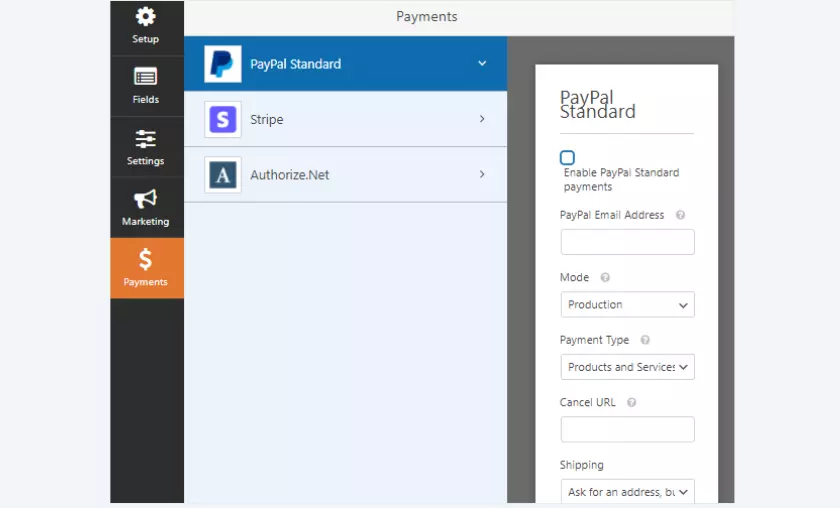Image resolution: width=840 pixels, height=508 pixels.
Task: Enable PayPal Standard payments checkbox
Action: [567, 158]
